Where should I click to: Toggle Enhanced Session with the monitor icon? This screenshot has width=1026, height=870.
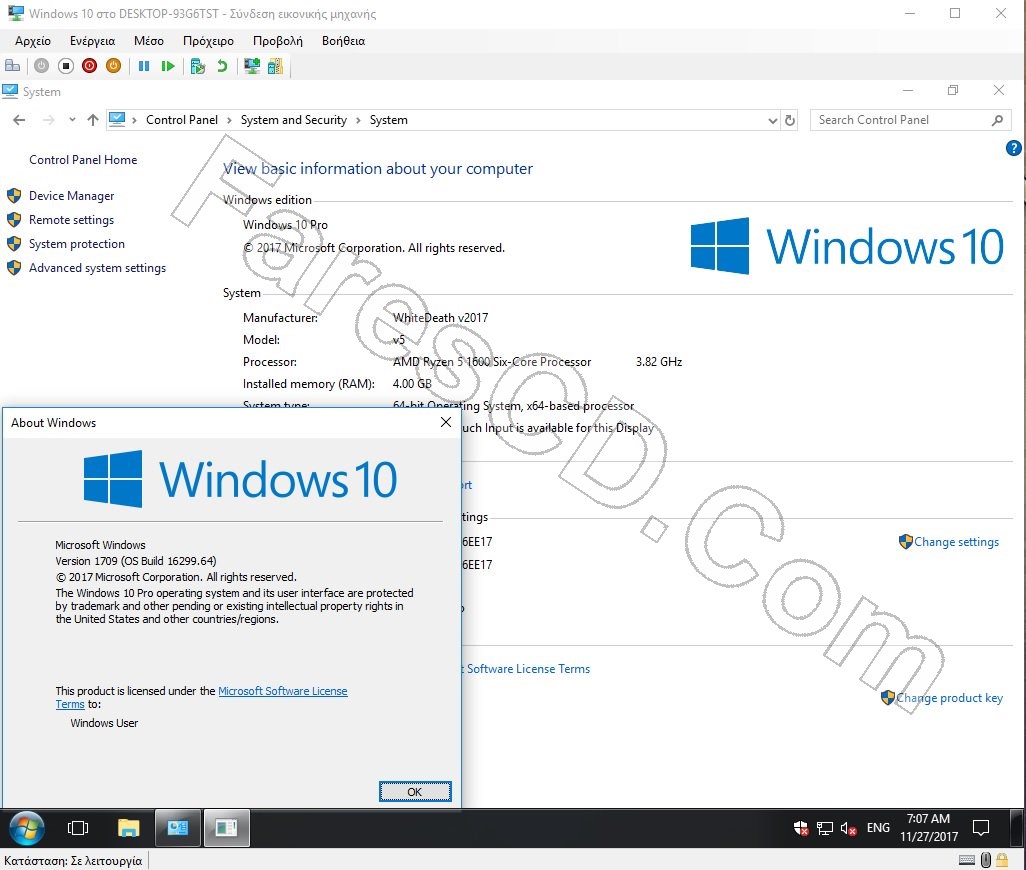click(252, 65)
